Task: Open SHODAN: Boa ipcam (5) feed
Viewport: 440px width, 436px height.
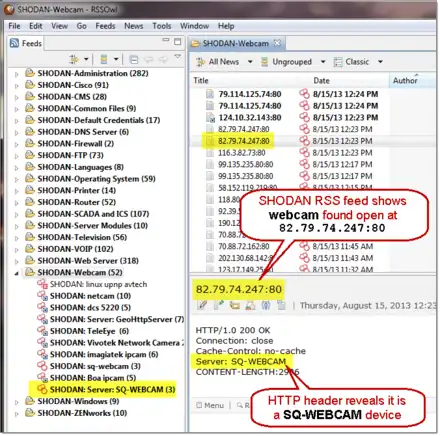Action: click(93, 378)
